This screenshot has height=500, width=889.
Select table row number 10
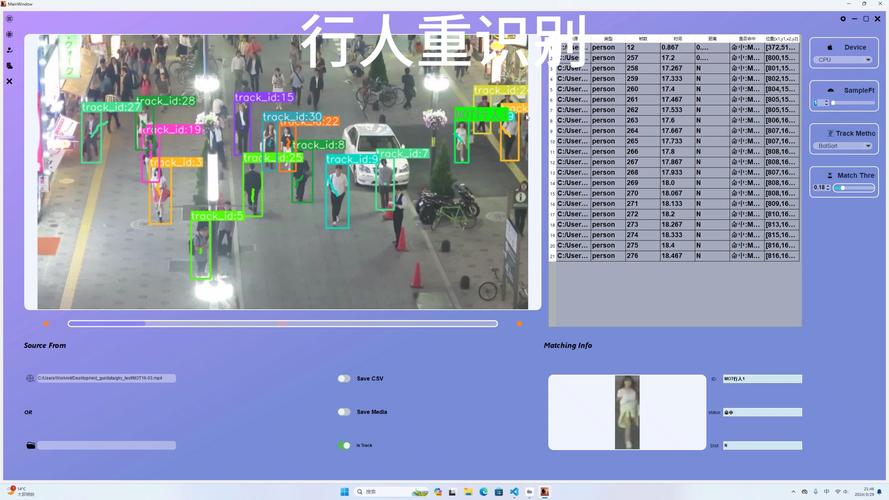tap(552, 141)
